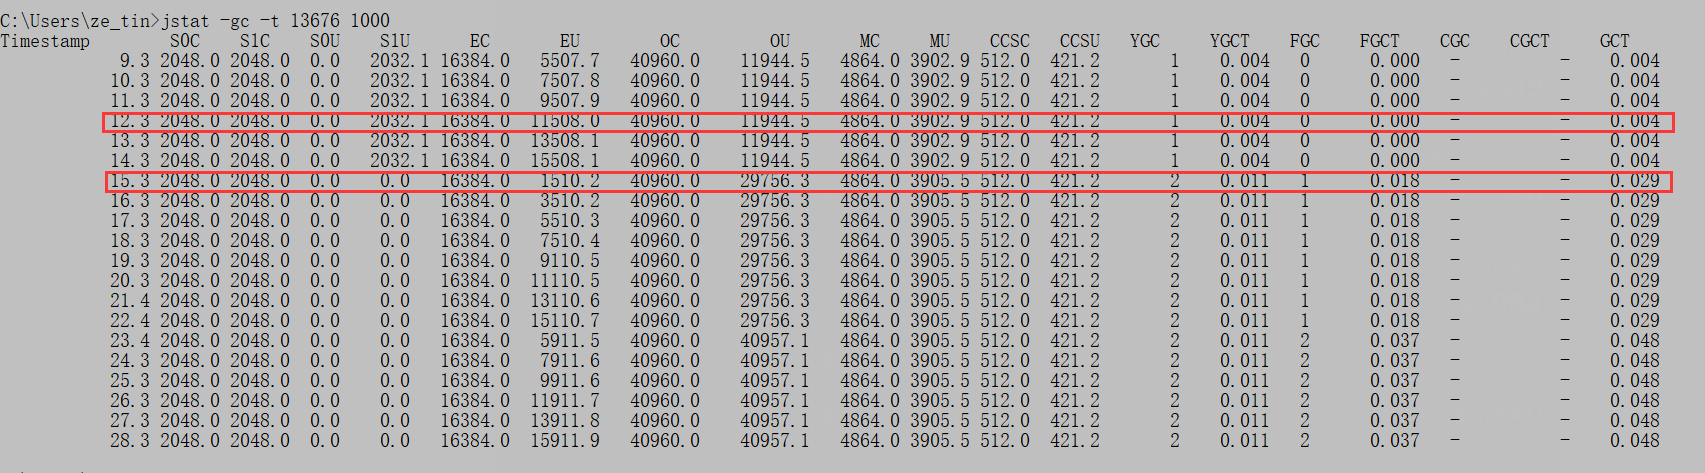Click the timestamp value 9.3

[x=135, y=61]
